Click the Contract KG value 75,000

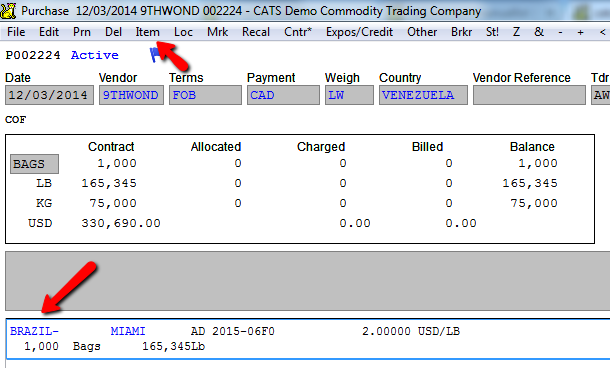[x=113, y=203]
